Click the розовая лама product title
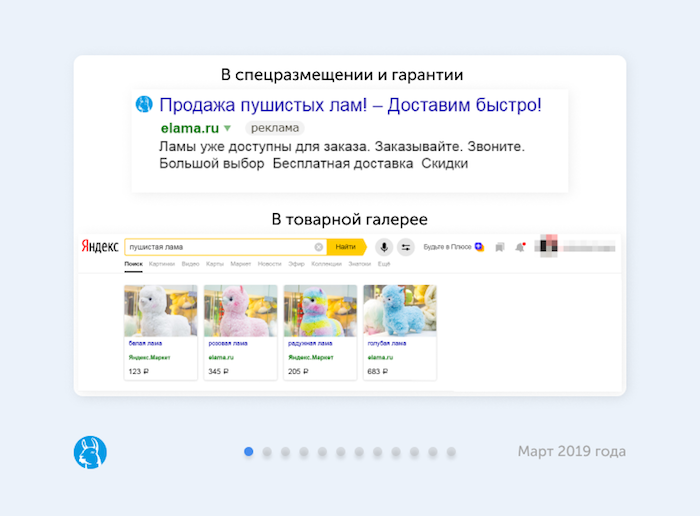The image size is (700, 516). 228,343
